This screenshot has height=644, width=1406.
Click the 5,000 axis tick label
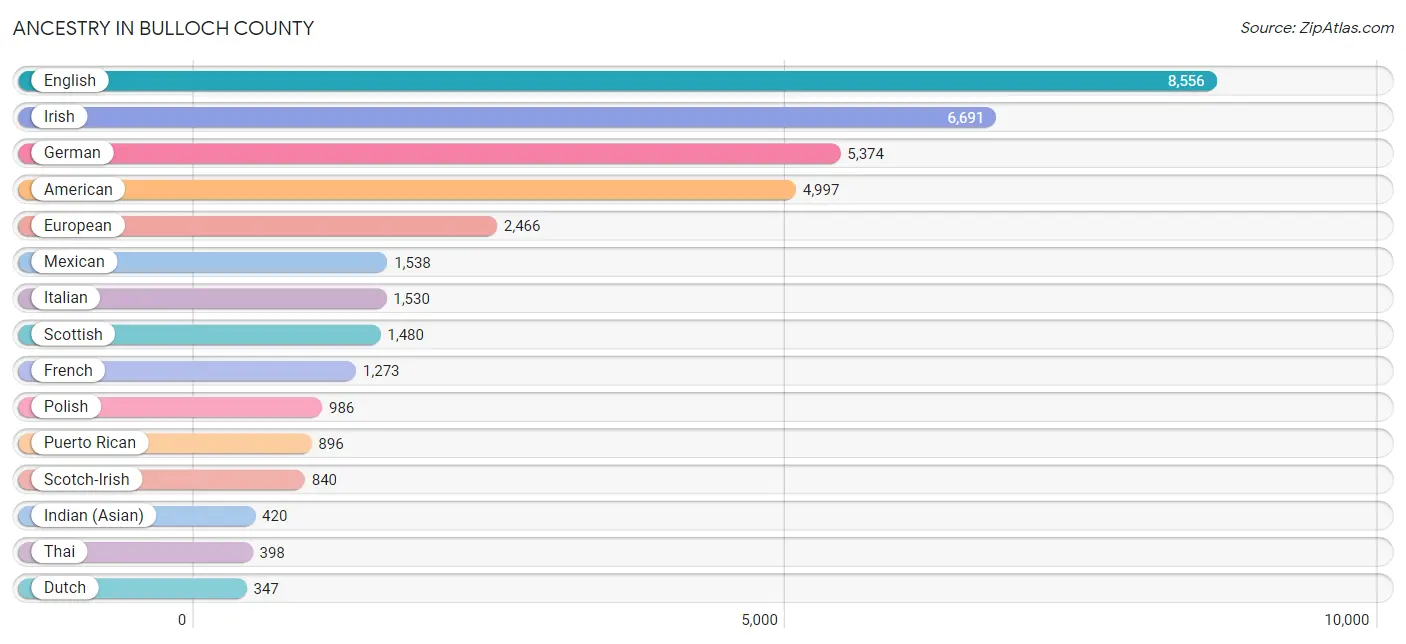click(759, 620)
